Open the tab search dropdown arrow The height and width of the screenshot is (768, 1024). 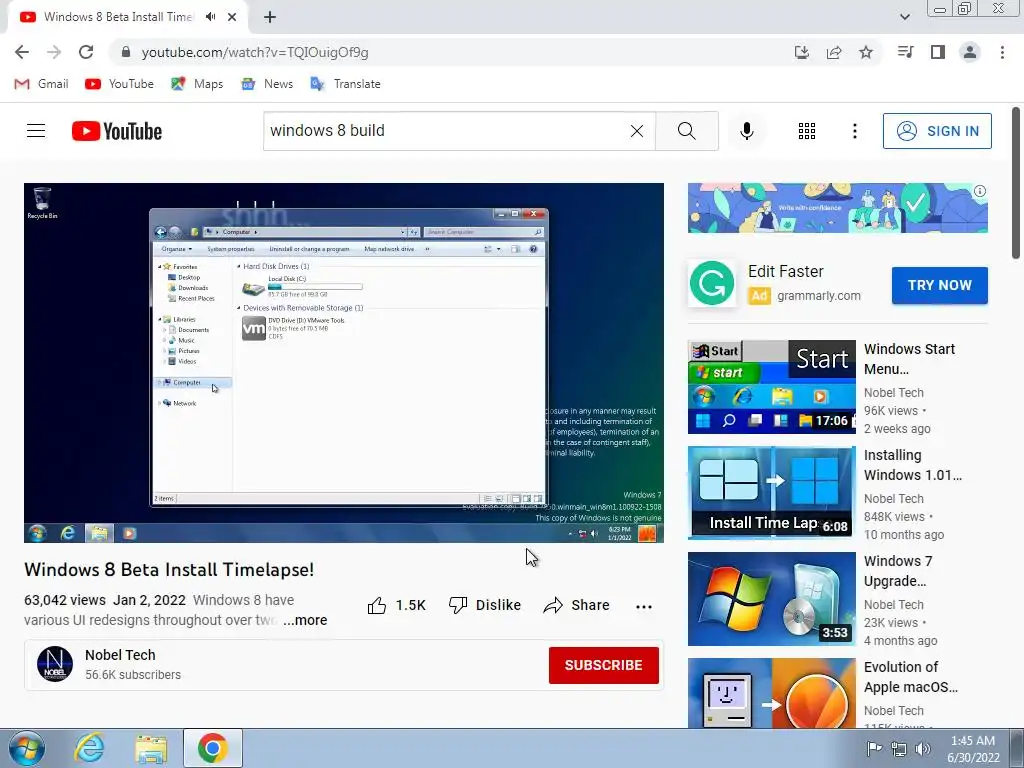pyautogui.click(x=904, y=17)
